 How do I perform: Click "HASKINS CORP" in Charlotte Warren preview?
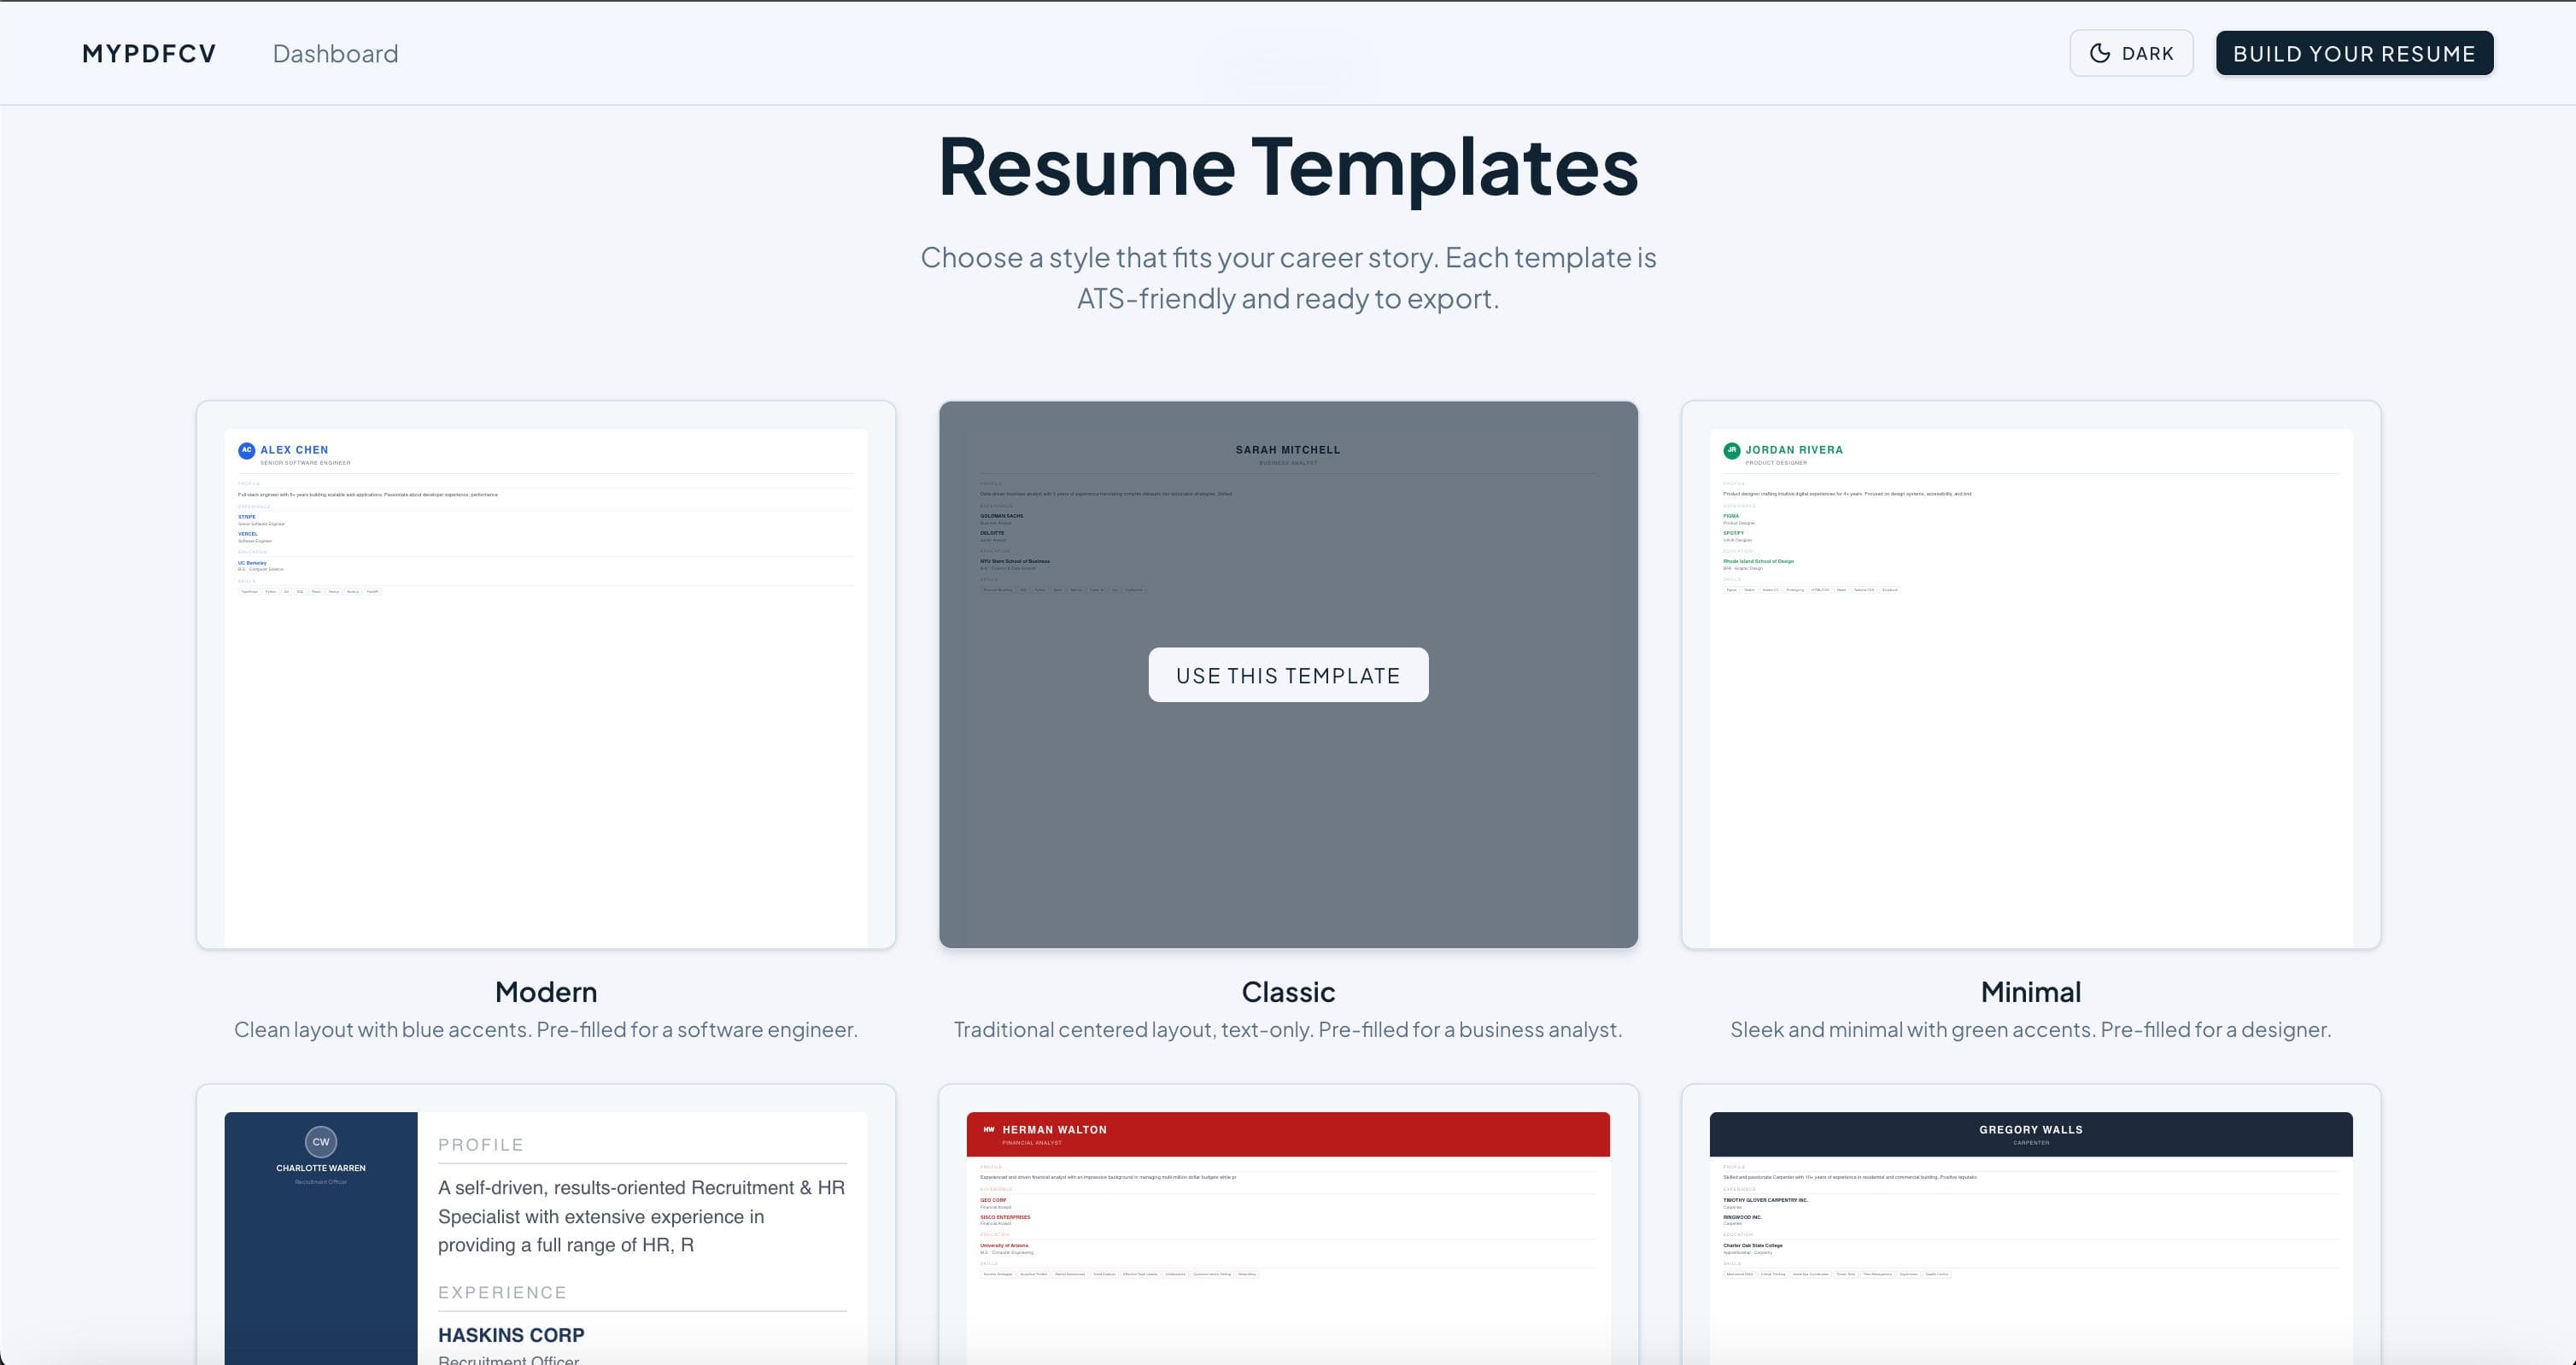pos(511,1335)
